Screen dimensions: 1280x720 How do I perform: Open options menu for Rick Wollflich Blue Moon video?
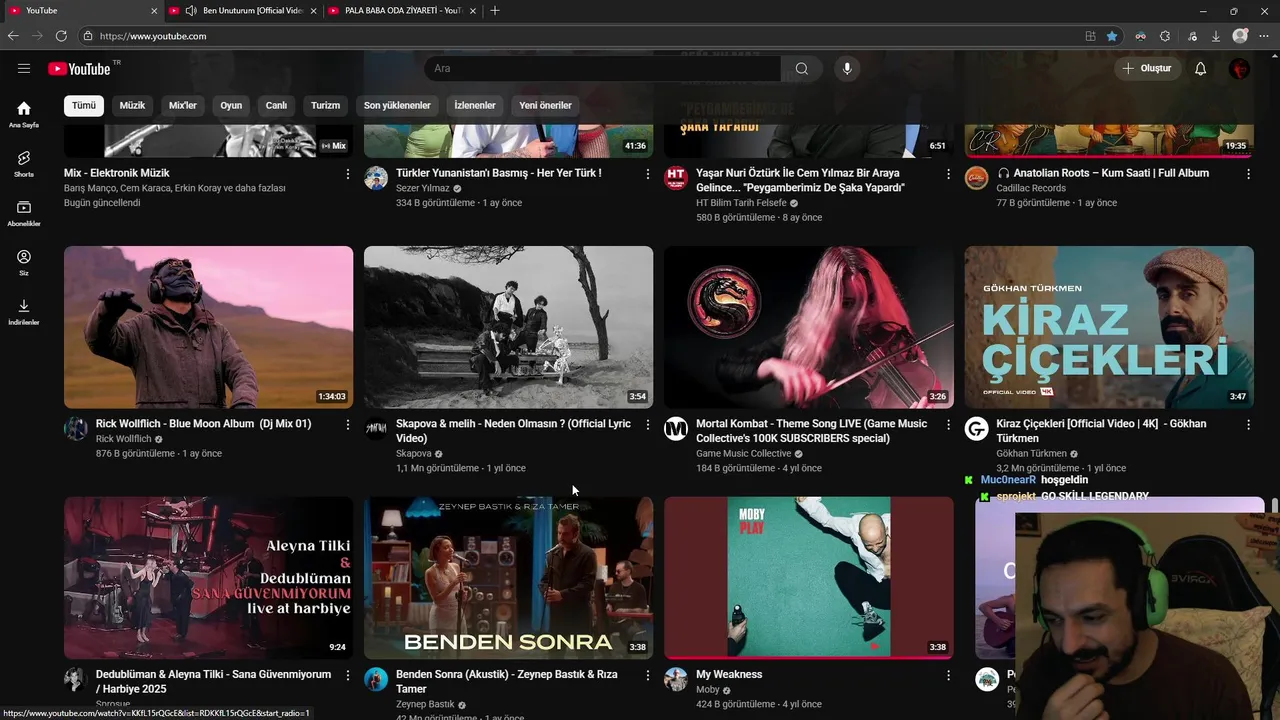pyautogui.click(x=348, y=425)
